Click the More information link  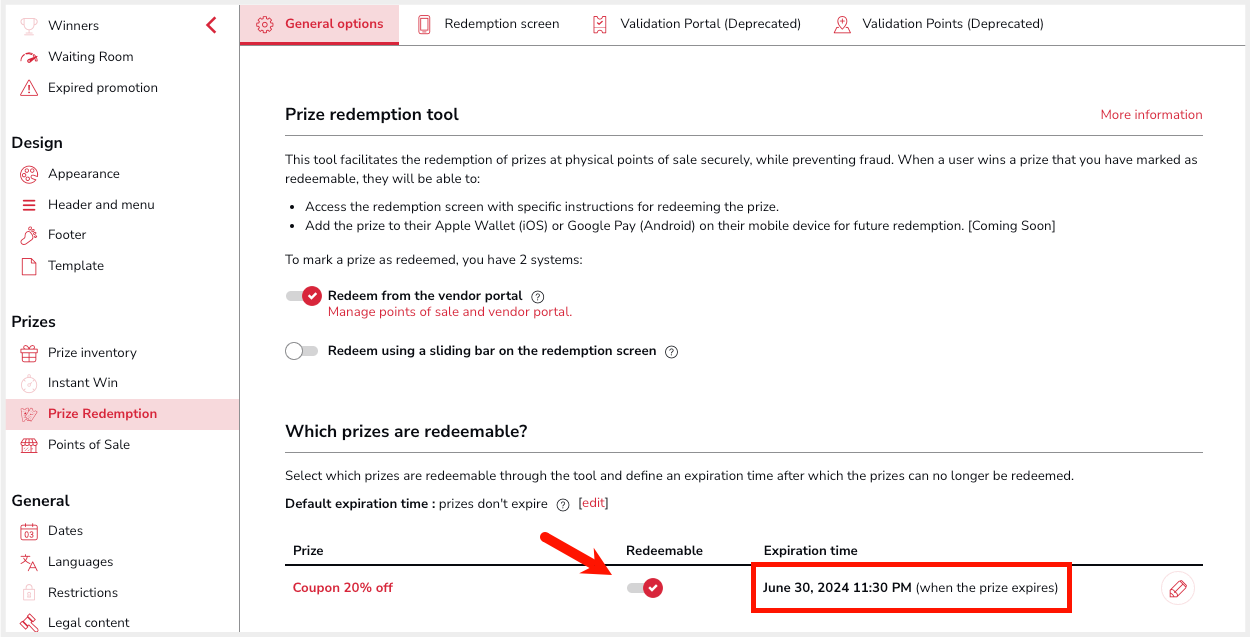1151,115
